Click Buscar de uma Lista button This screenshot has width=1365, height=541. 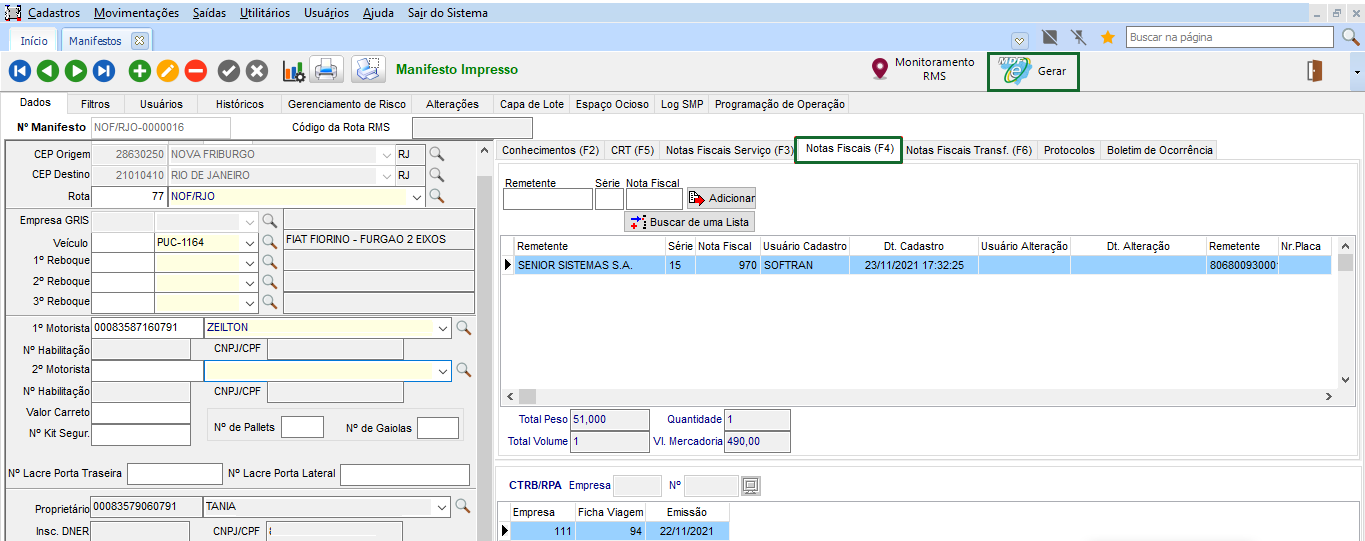[x=690, y=222]
